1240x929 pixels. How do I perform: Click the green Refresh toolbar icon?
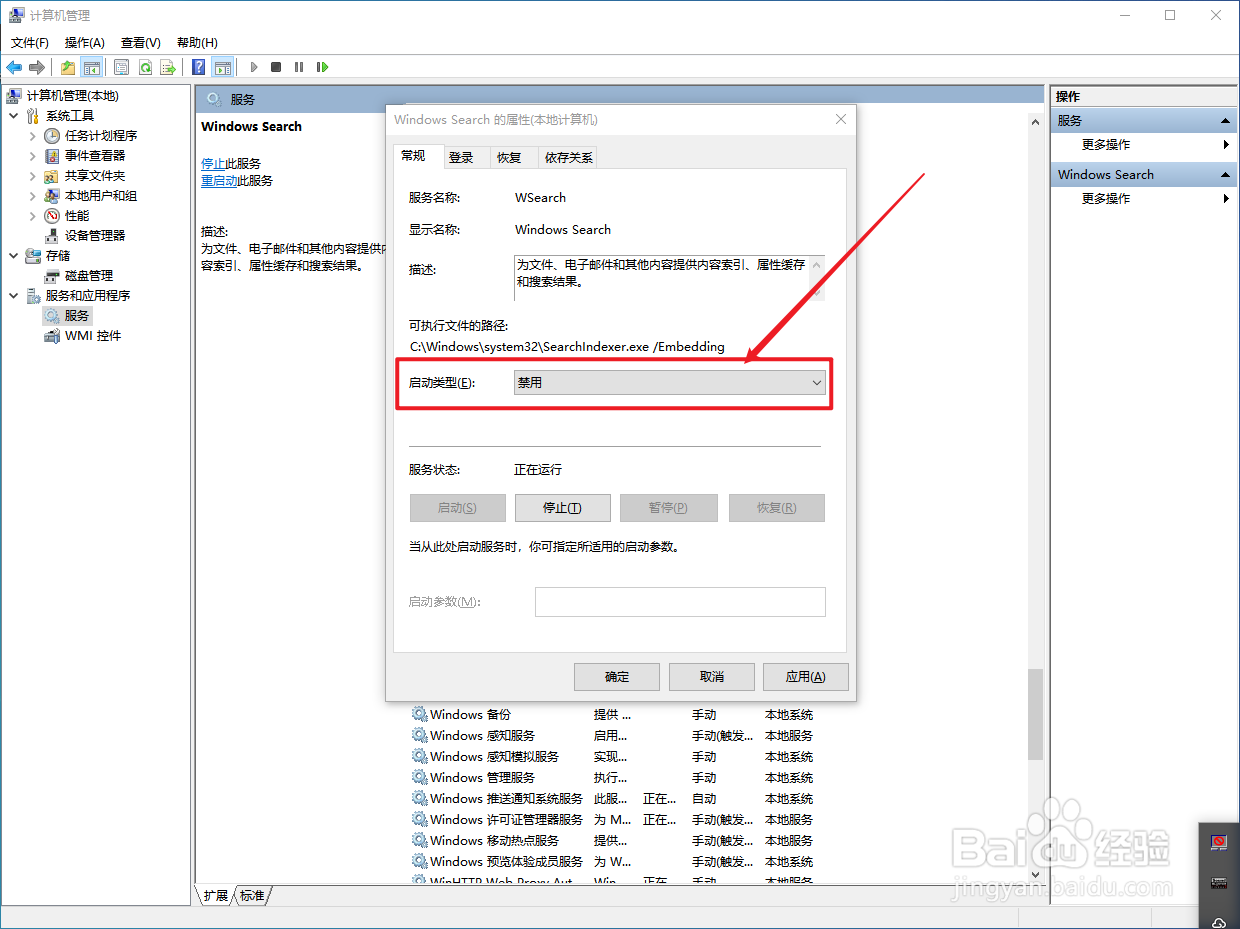[145, 67]
